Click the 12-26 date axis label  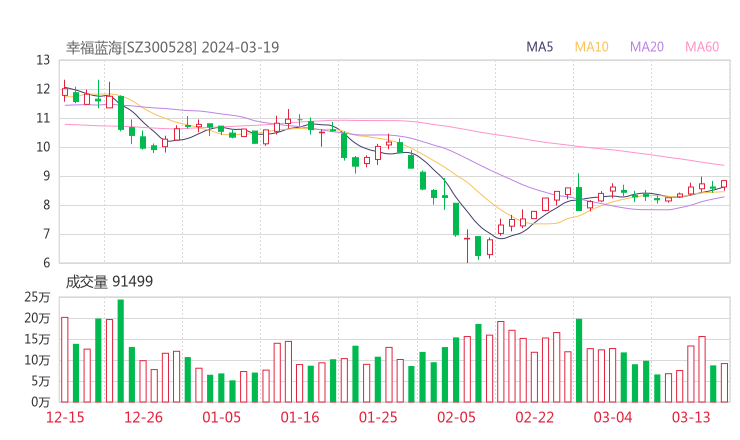tap(143, 417)
